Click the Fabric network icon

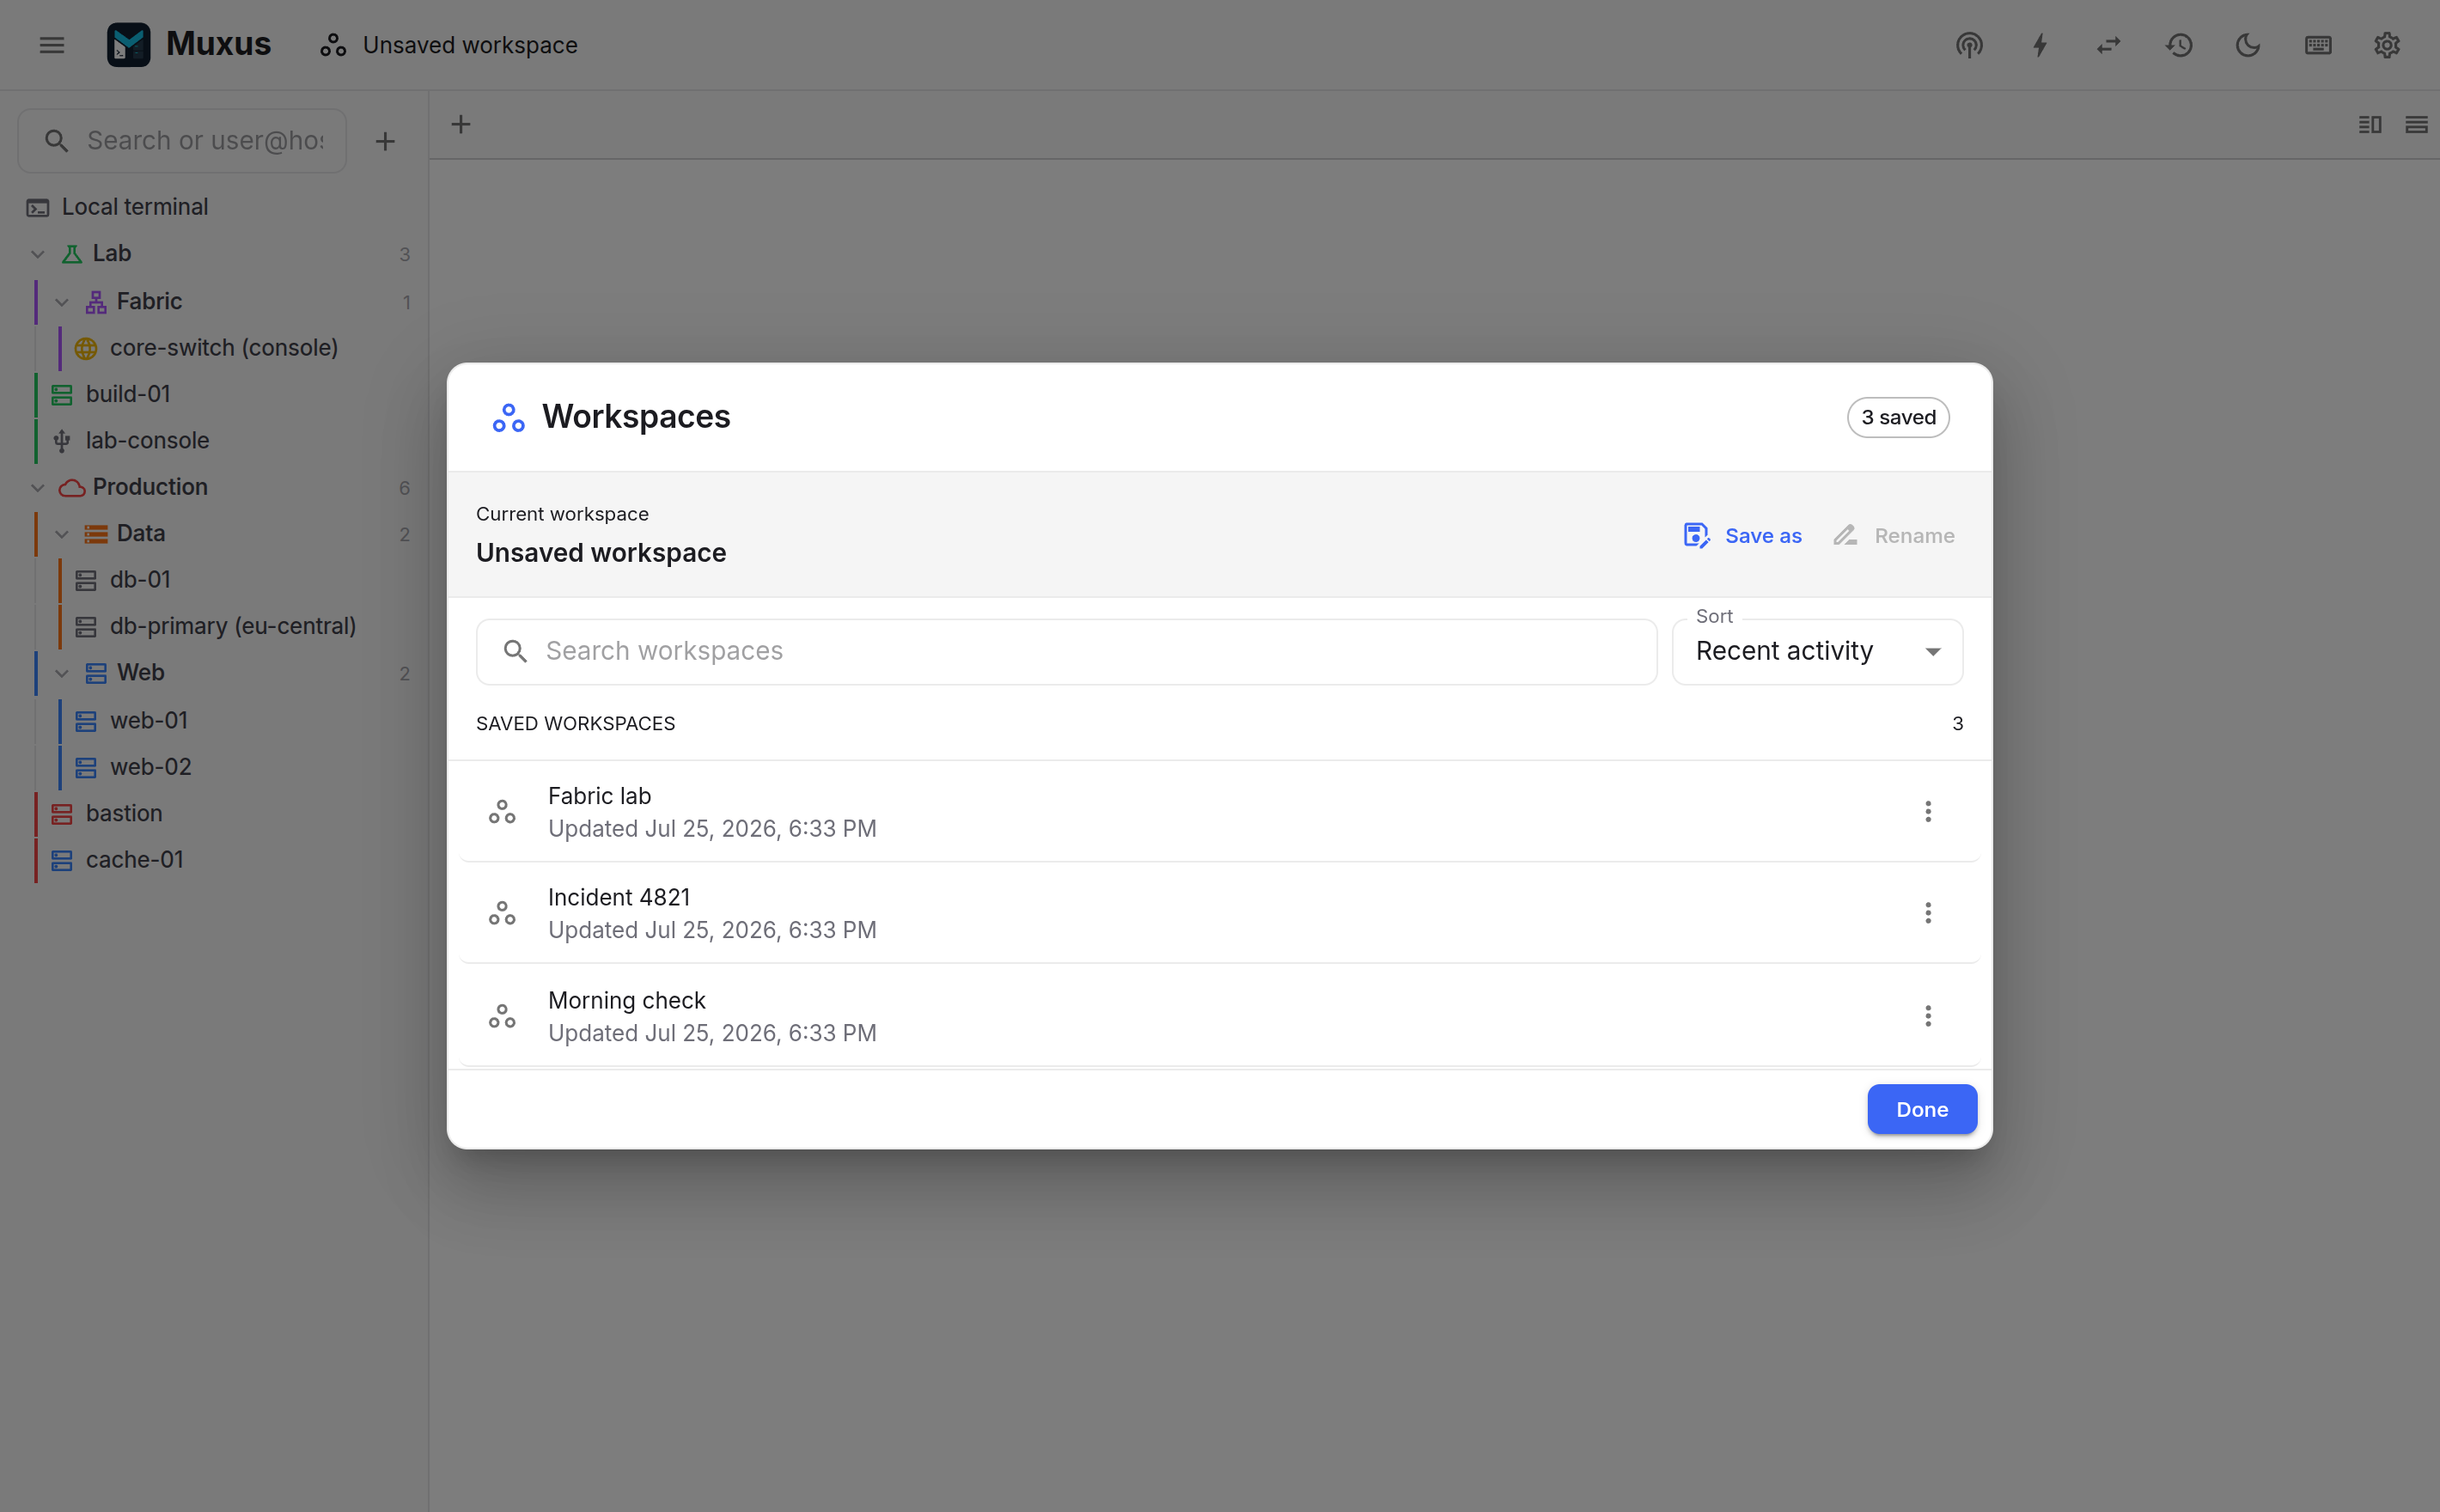(x=96, y=302)
